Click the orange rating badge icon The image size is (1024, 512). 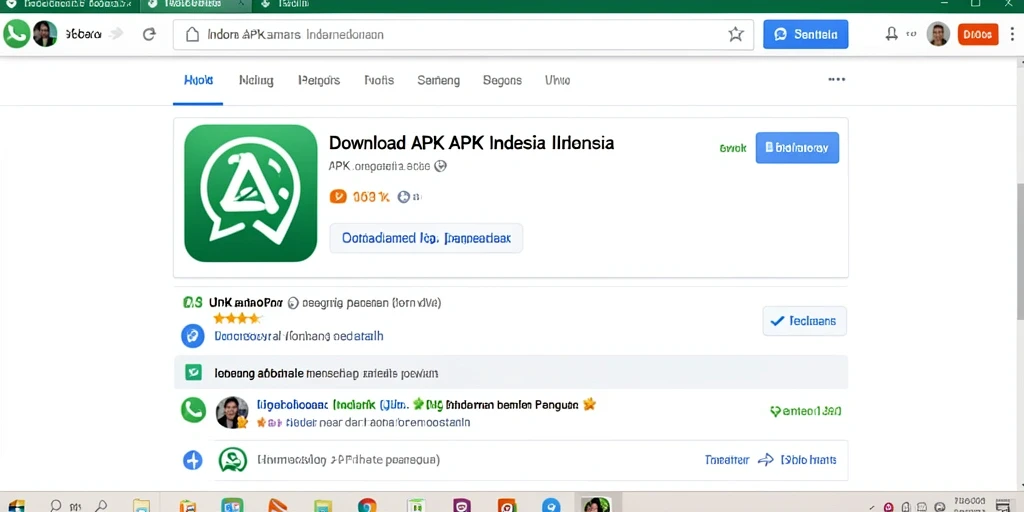pos(338,196)
